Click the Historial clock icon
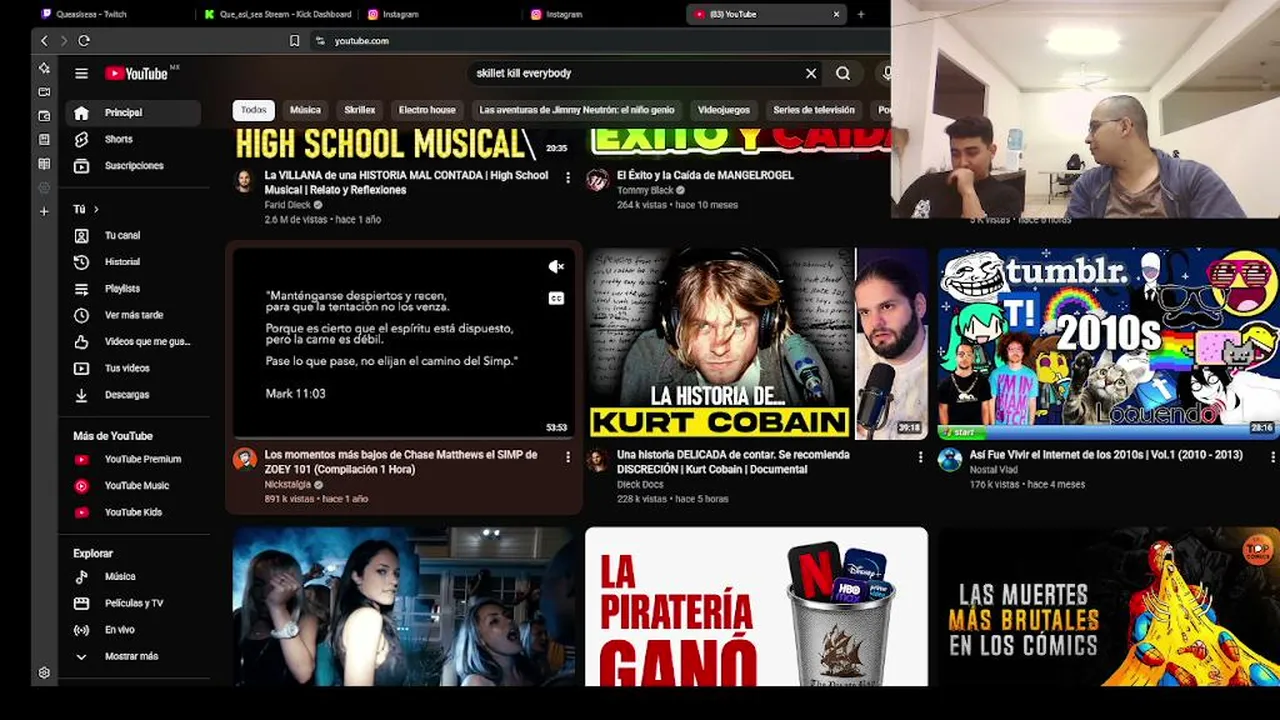 pos(82,262)
